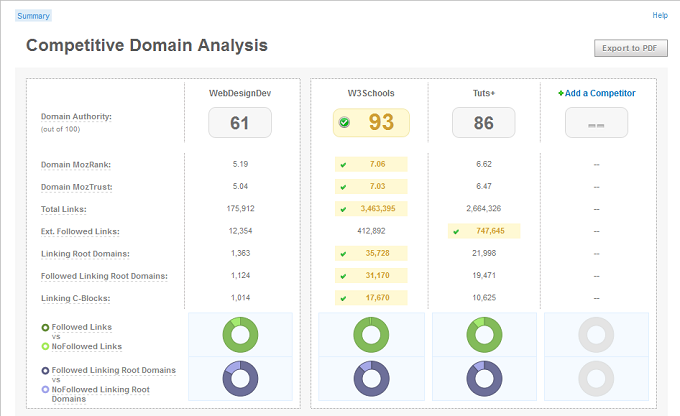The height and width of the screenshot is (416, 680).
Task: Click the Ext. Followed Links label
Action: (80, 232)
